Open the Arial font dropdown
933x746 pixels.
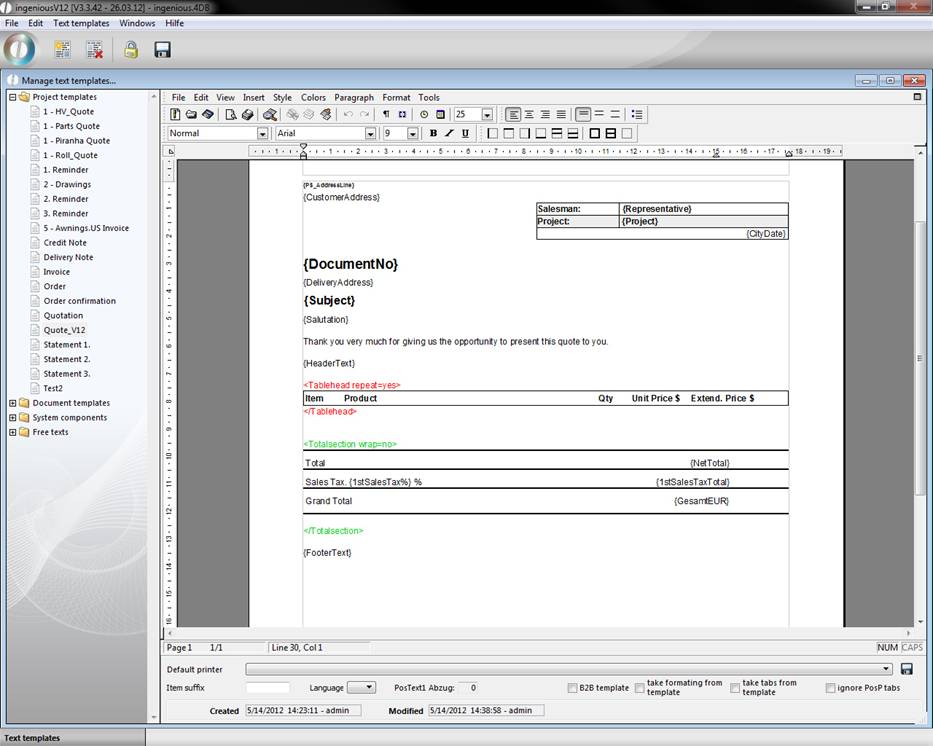369,133
